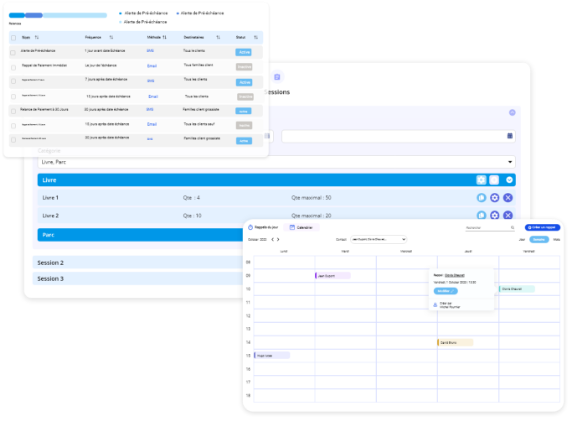Tick checkbox for 7 jours après row

click(13, 81)
